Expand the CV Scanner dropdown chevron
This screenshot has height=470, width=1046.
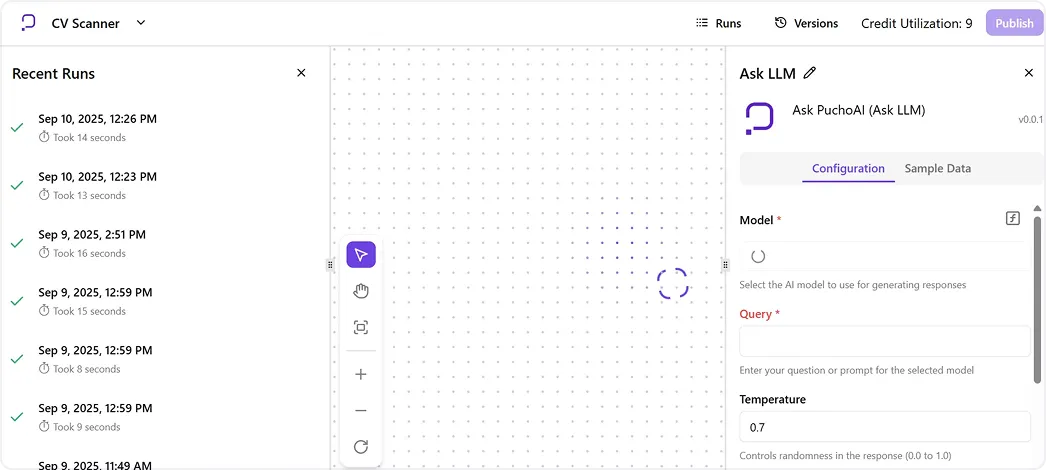point(141,23)
